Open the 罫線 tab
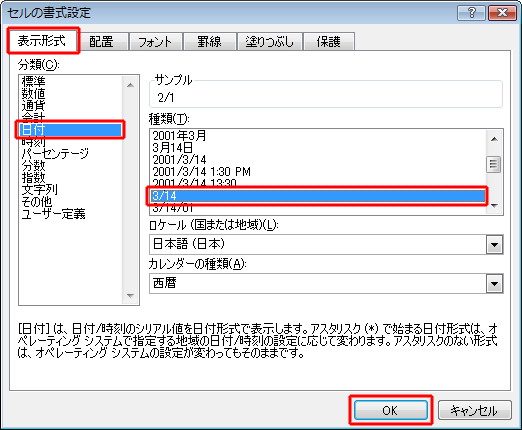The width and height of the screenshot is (522, 430). [209, 42]
